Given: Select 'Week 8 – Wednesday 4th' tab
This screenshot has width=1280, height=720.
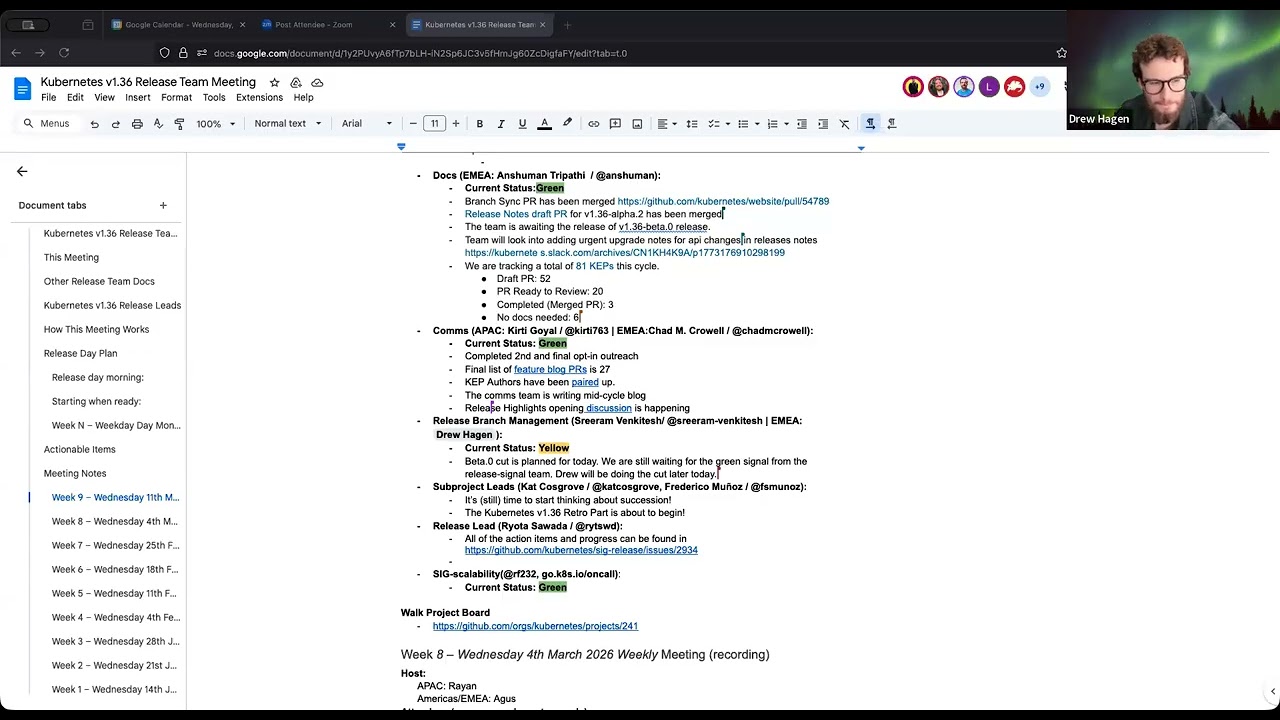Looking at the screenshot, I should tap(114, 521).
